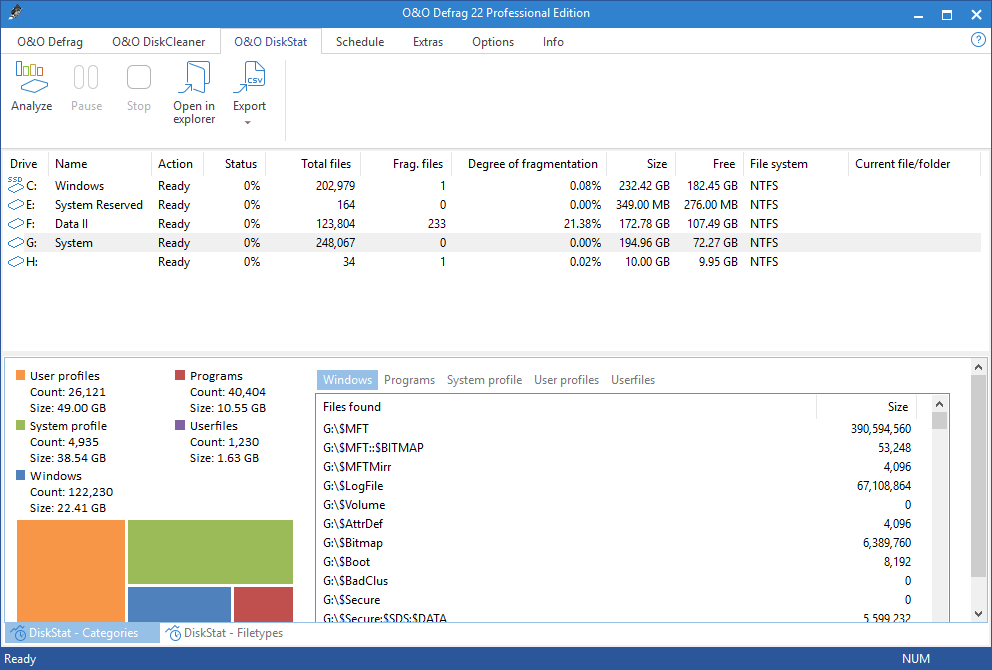Sort drives by Drive column header

(x=24, y=164)
